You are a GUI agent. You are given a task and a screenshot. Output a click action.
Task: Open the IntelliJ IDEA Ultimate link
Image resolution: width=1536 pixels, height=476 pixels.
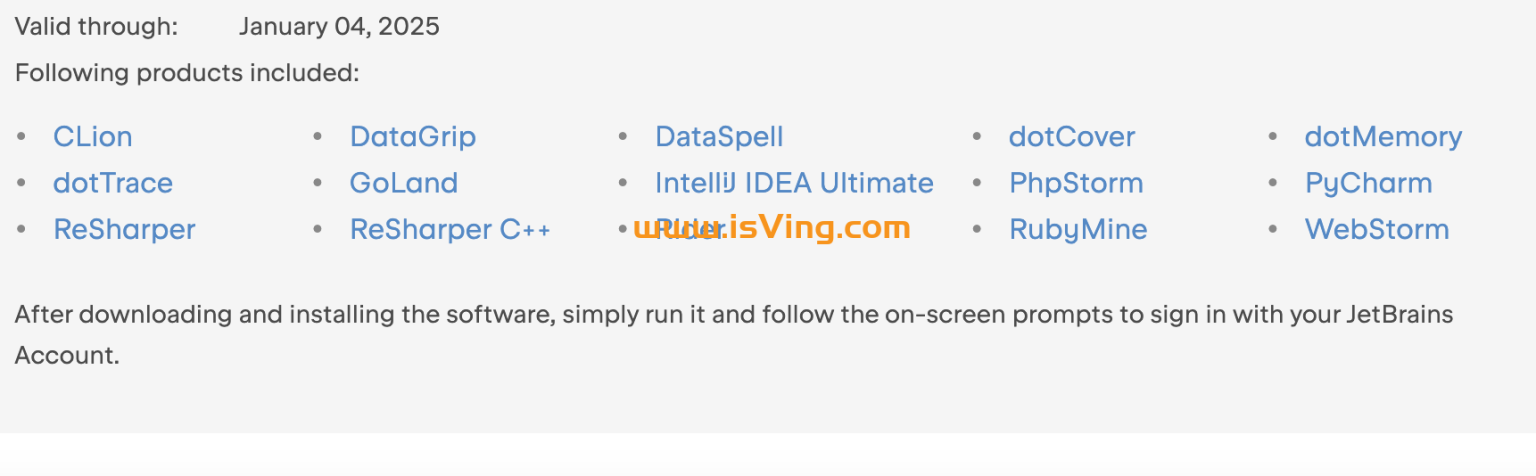794,183
